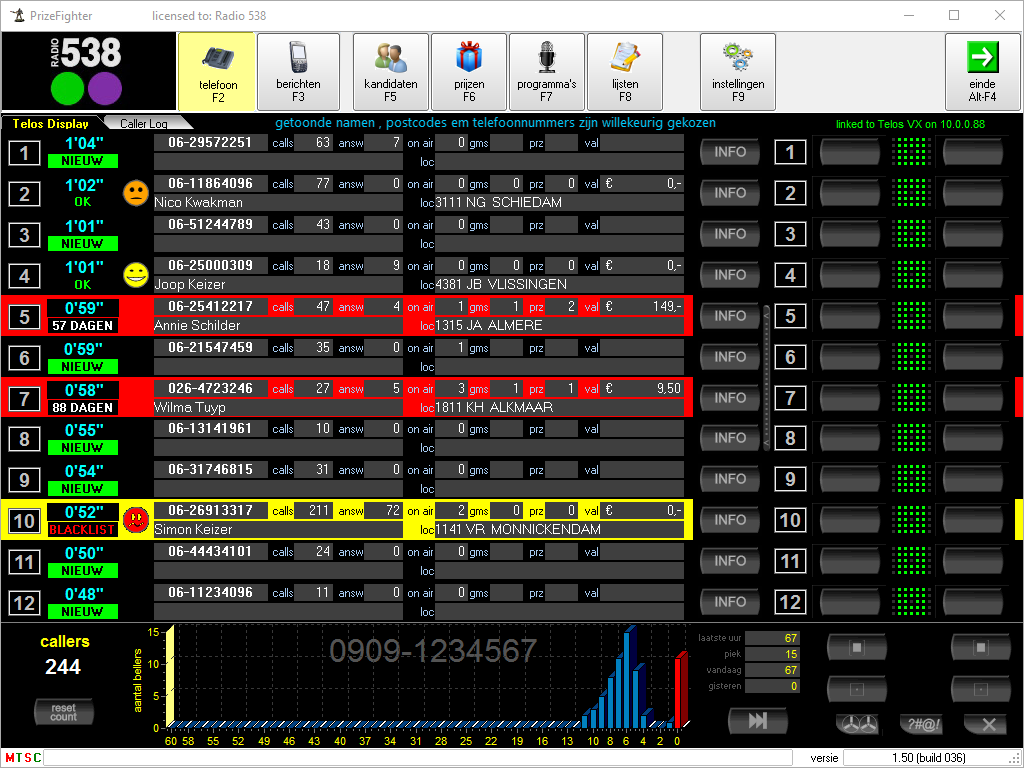Open instellingen gears settings
Image resolution: width=1024 pixels, height=768 pixels.
[737, 71]
